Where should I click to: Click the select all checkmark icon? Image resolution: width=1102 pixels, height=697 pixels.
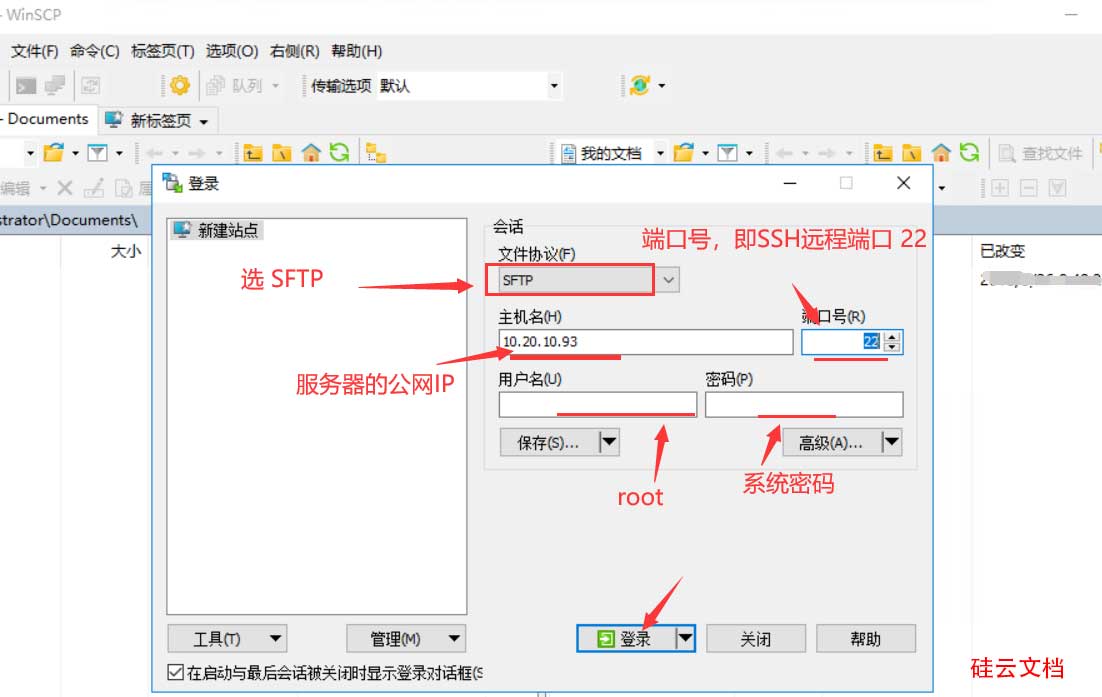(1057, 188)
